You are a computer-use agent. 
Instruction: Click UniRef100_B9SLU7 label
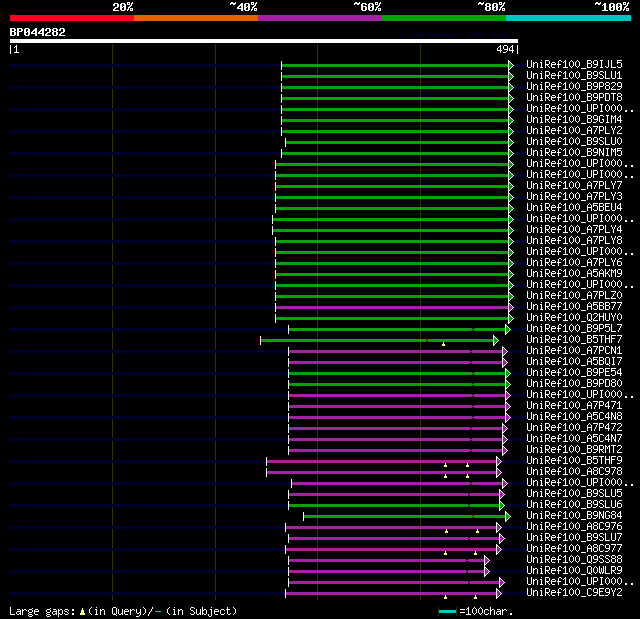[x=574, y=538]
